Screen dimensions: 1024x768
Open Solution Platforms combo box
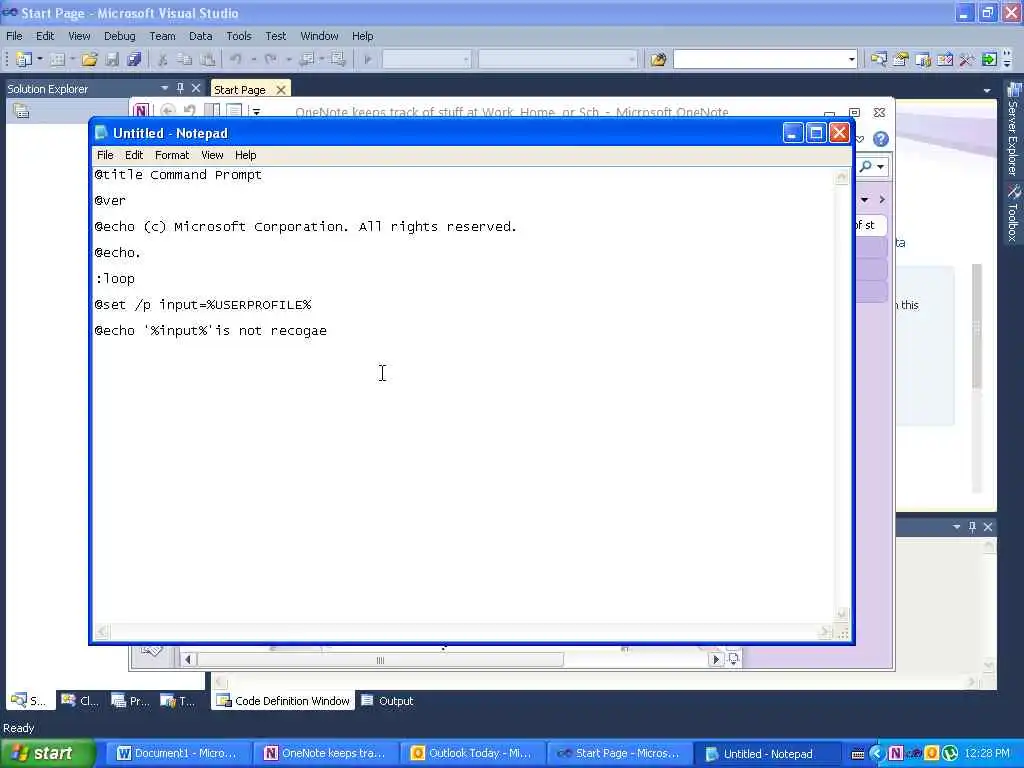(558, 59)
